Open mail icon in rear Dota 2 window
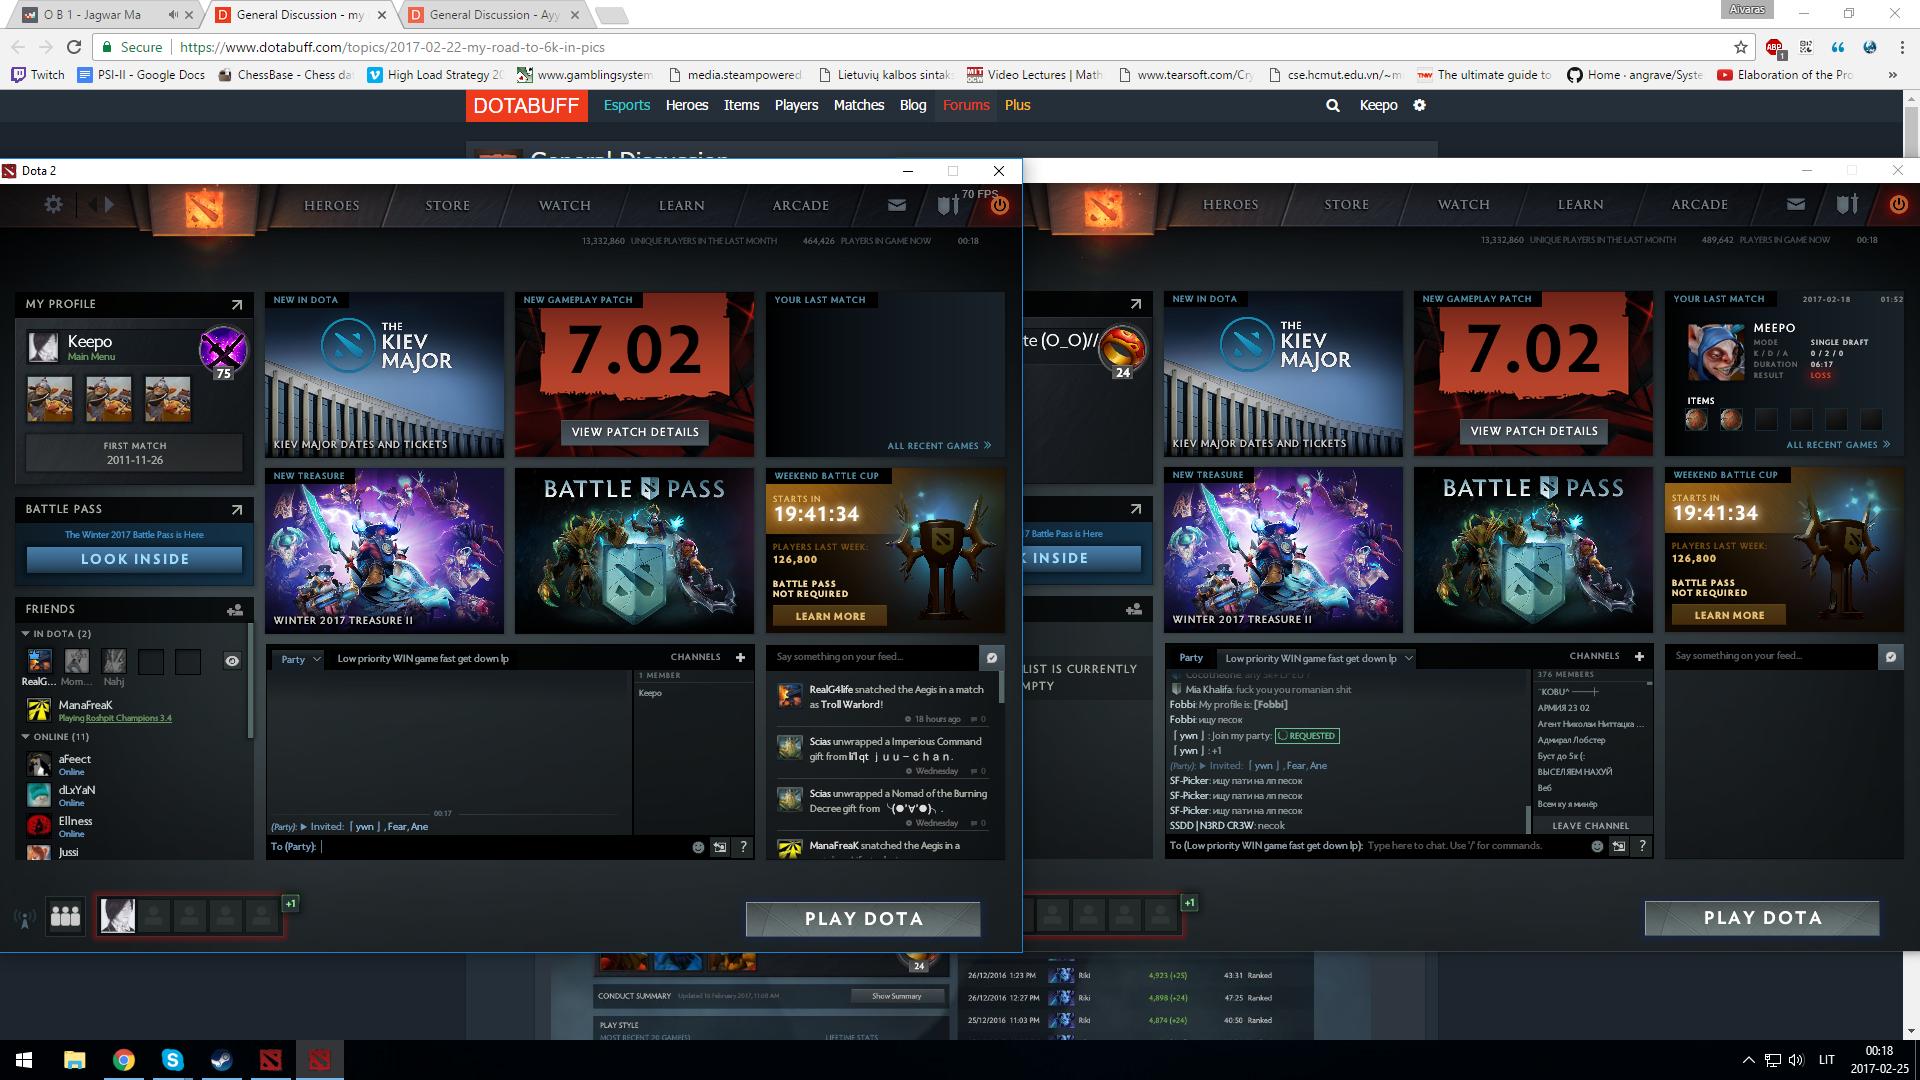Viewport: 1920px width, 1080px height. 1796,204
